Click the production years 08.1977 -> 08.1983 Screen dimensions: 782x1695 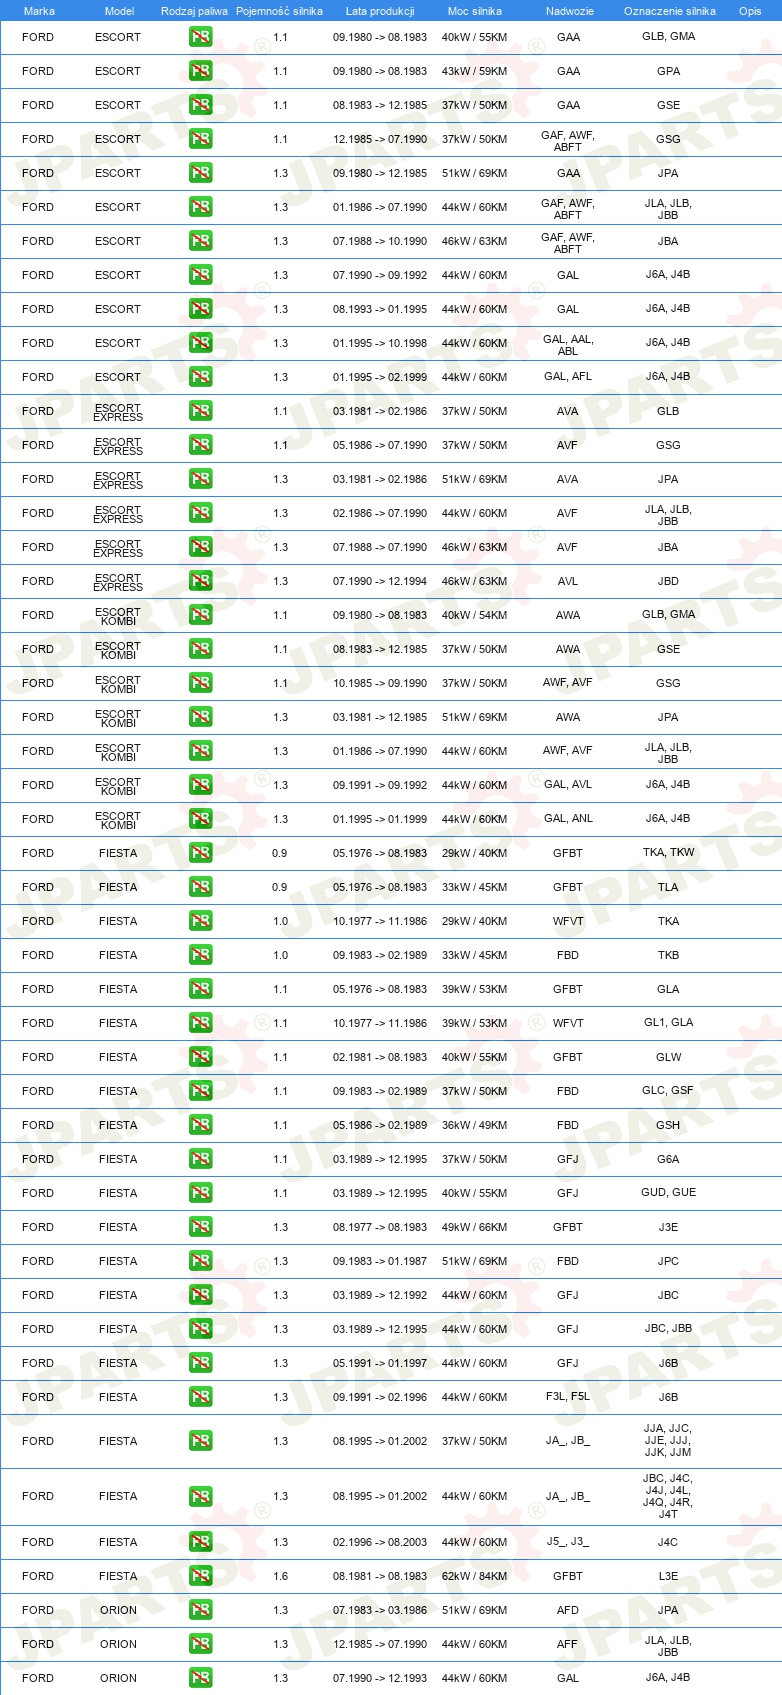[x=380, y=1227]
